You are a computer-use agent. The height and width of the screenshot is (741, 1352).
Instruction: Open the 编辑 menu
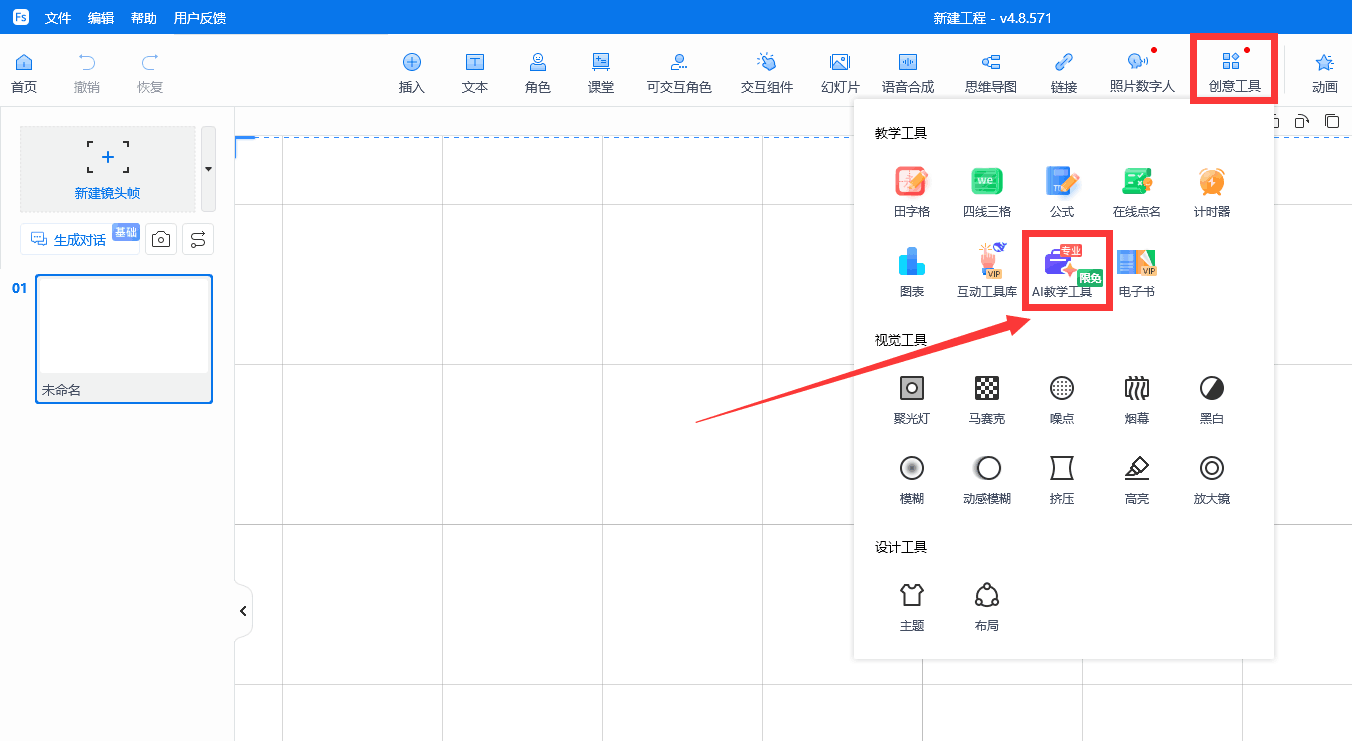(101, 18)
